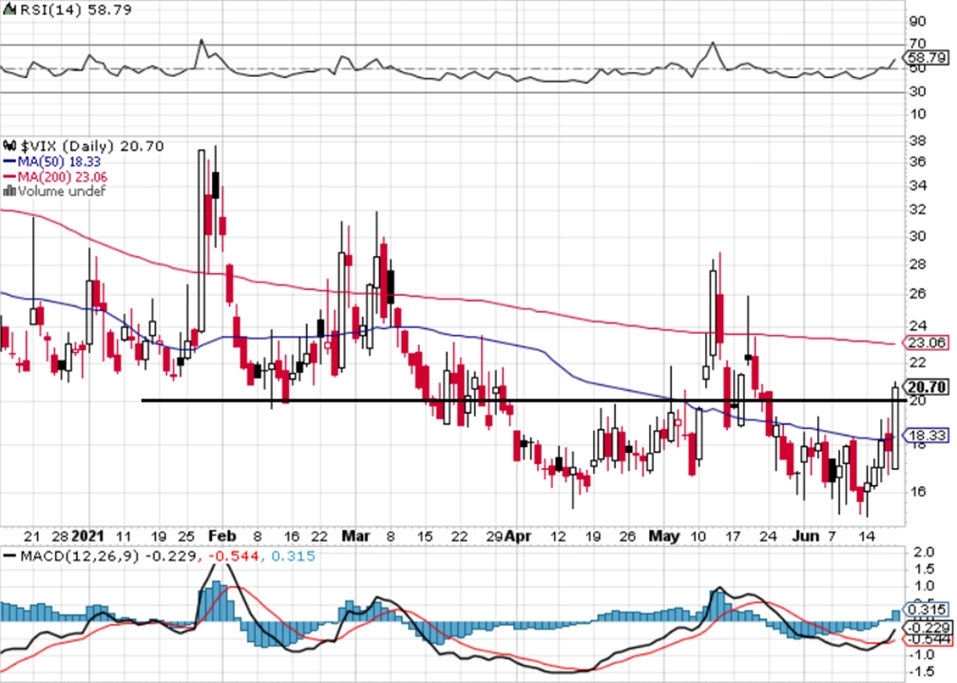Click the red MA(200) moving average line

[x=500, y=305]
